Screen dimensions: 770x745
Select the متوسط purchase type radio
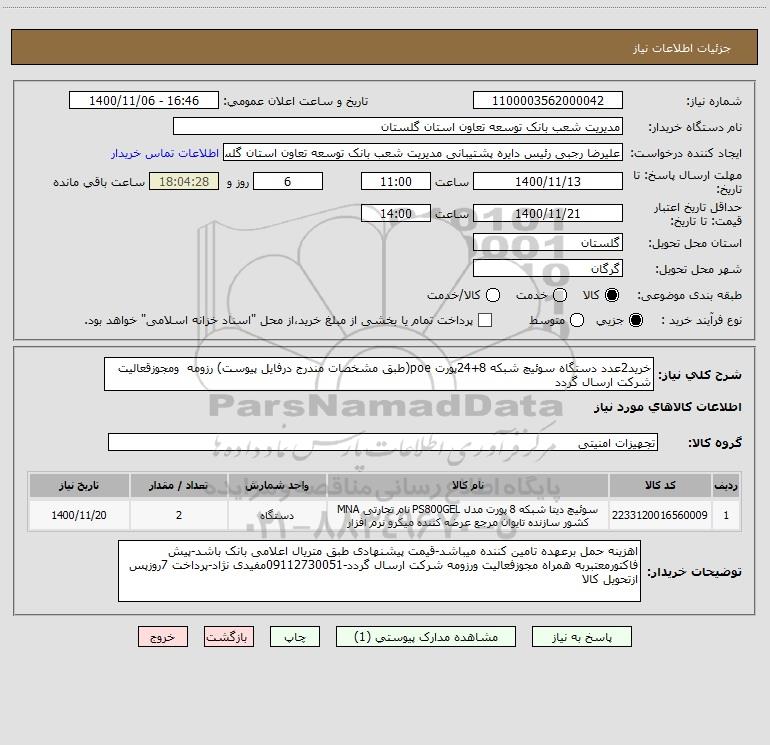tap(577, 320)
